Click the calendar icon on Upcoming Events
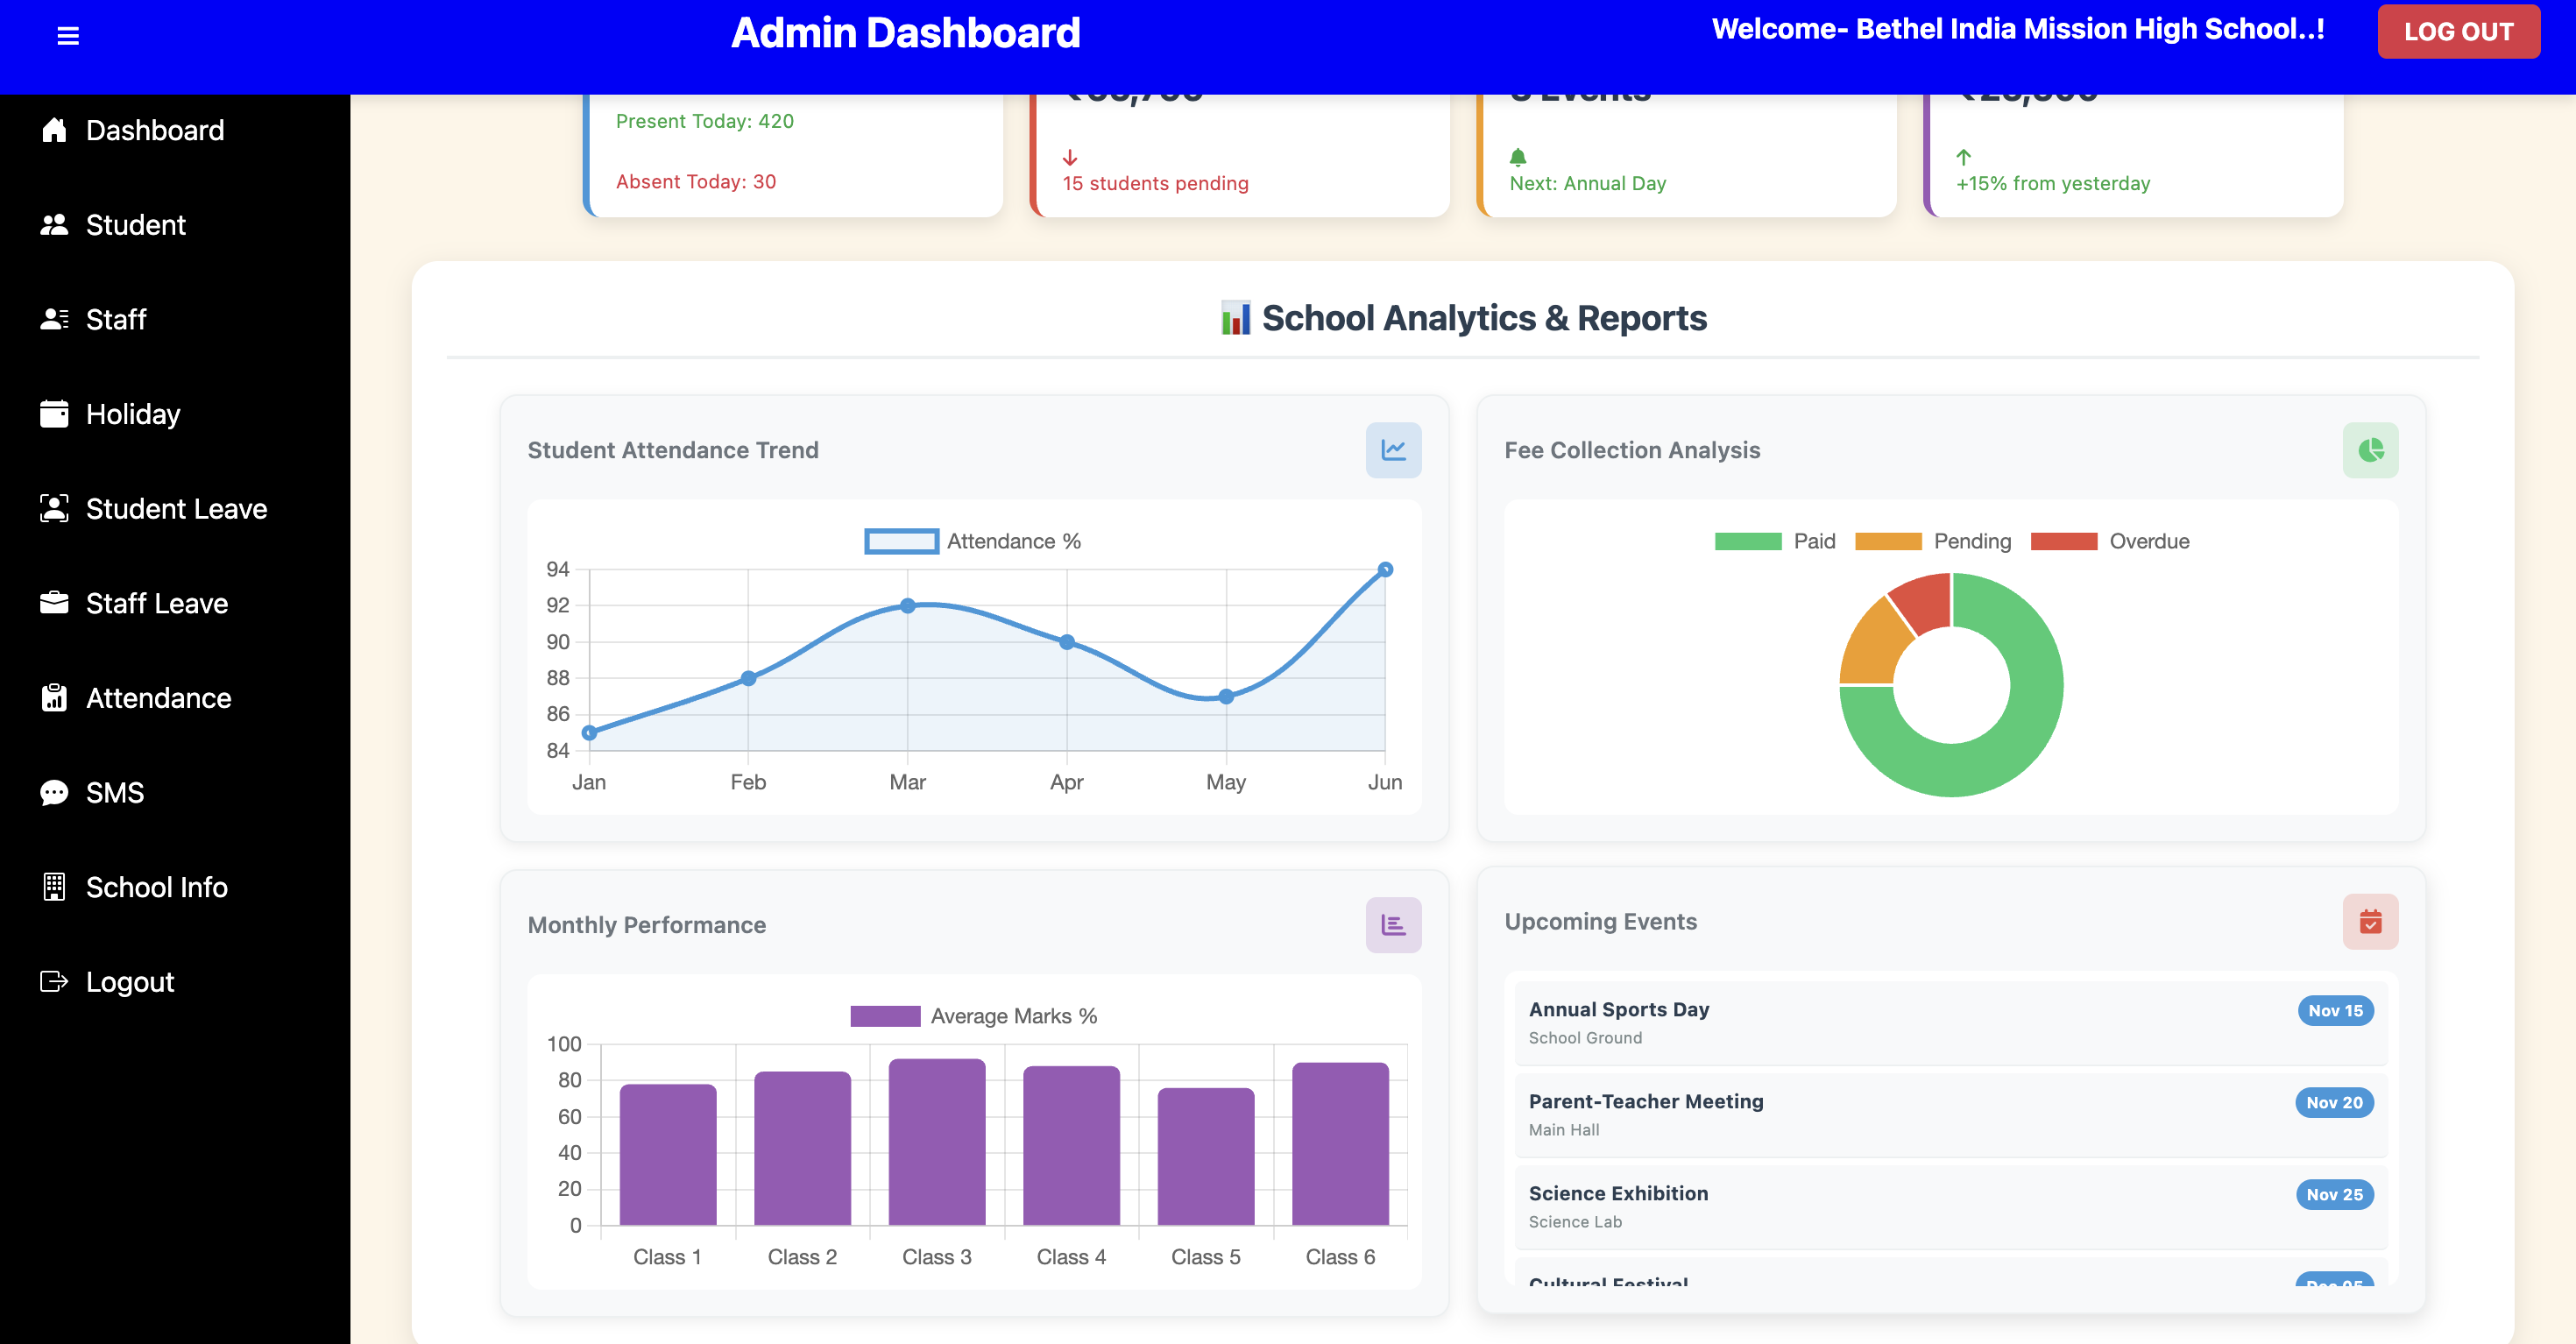This screenshot has height=1344, width=2576. click(2371, 921)
